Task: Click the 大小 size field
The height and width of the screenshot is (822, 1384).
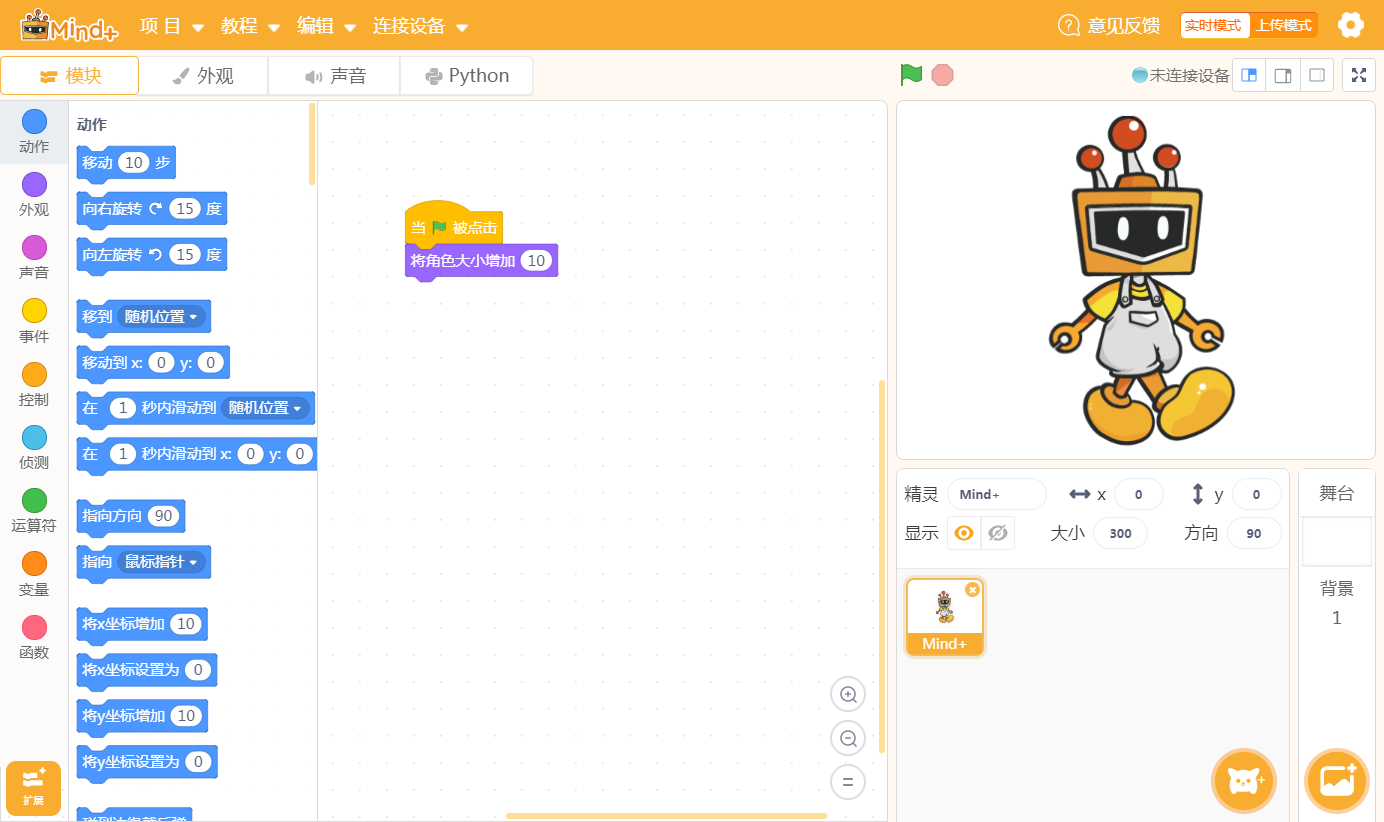Action: click(x=1121, y=533)
